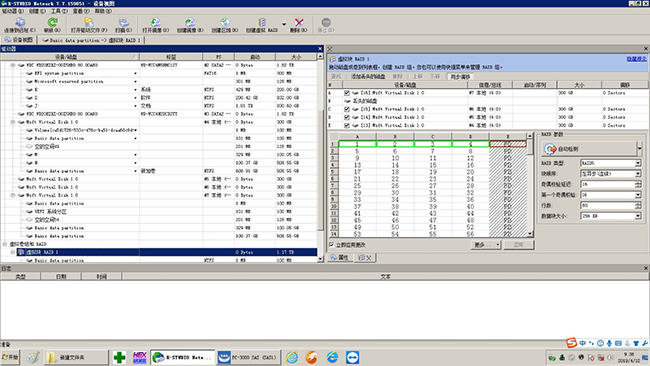Uncheck the [16] Msft Virtual Disk checkbox
The width and height of the screenshot is (650, 366).
coord(347,93)
